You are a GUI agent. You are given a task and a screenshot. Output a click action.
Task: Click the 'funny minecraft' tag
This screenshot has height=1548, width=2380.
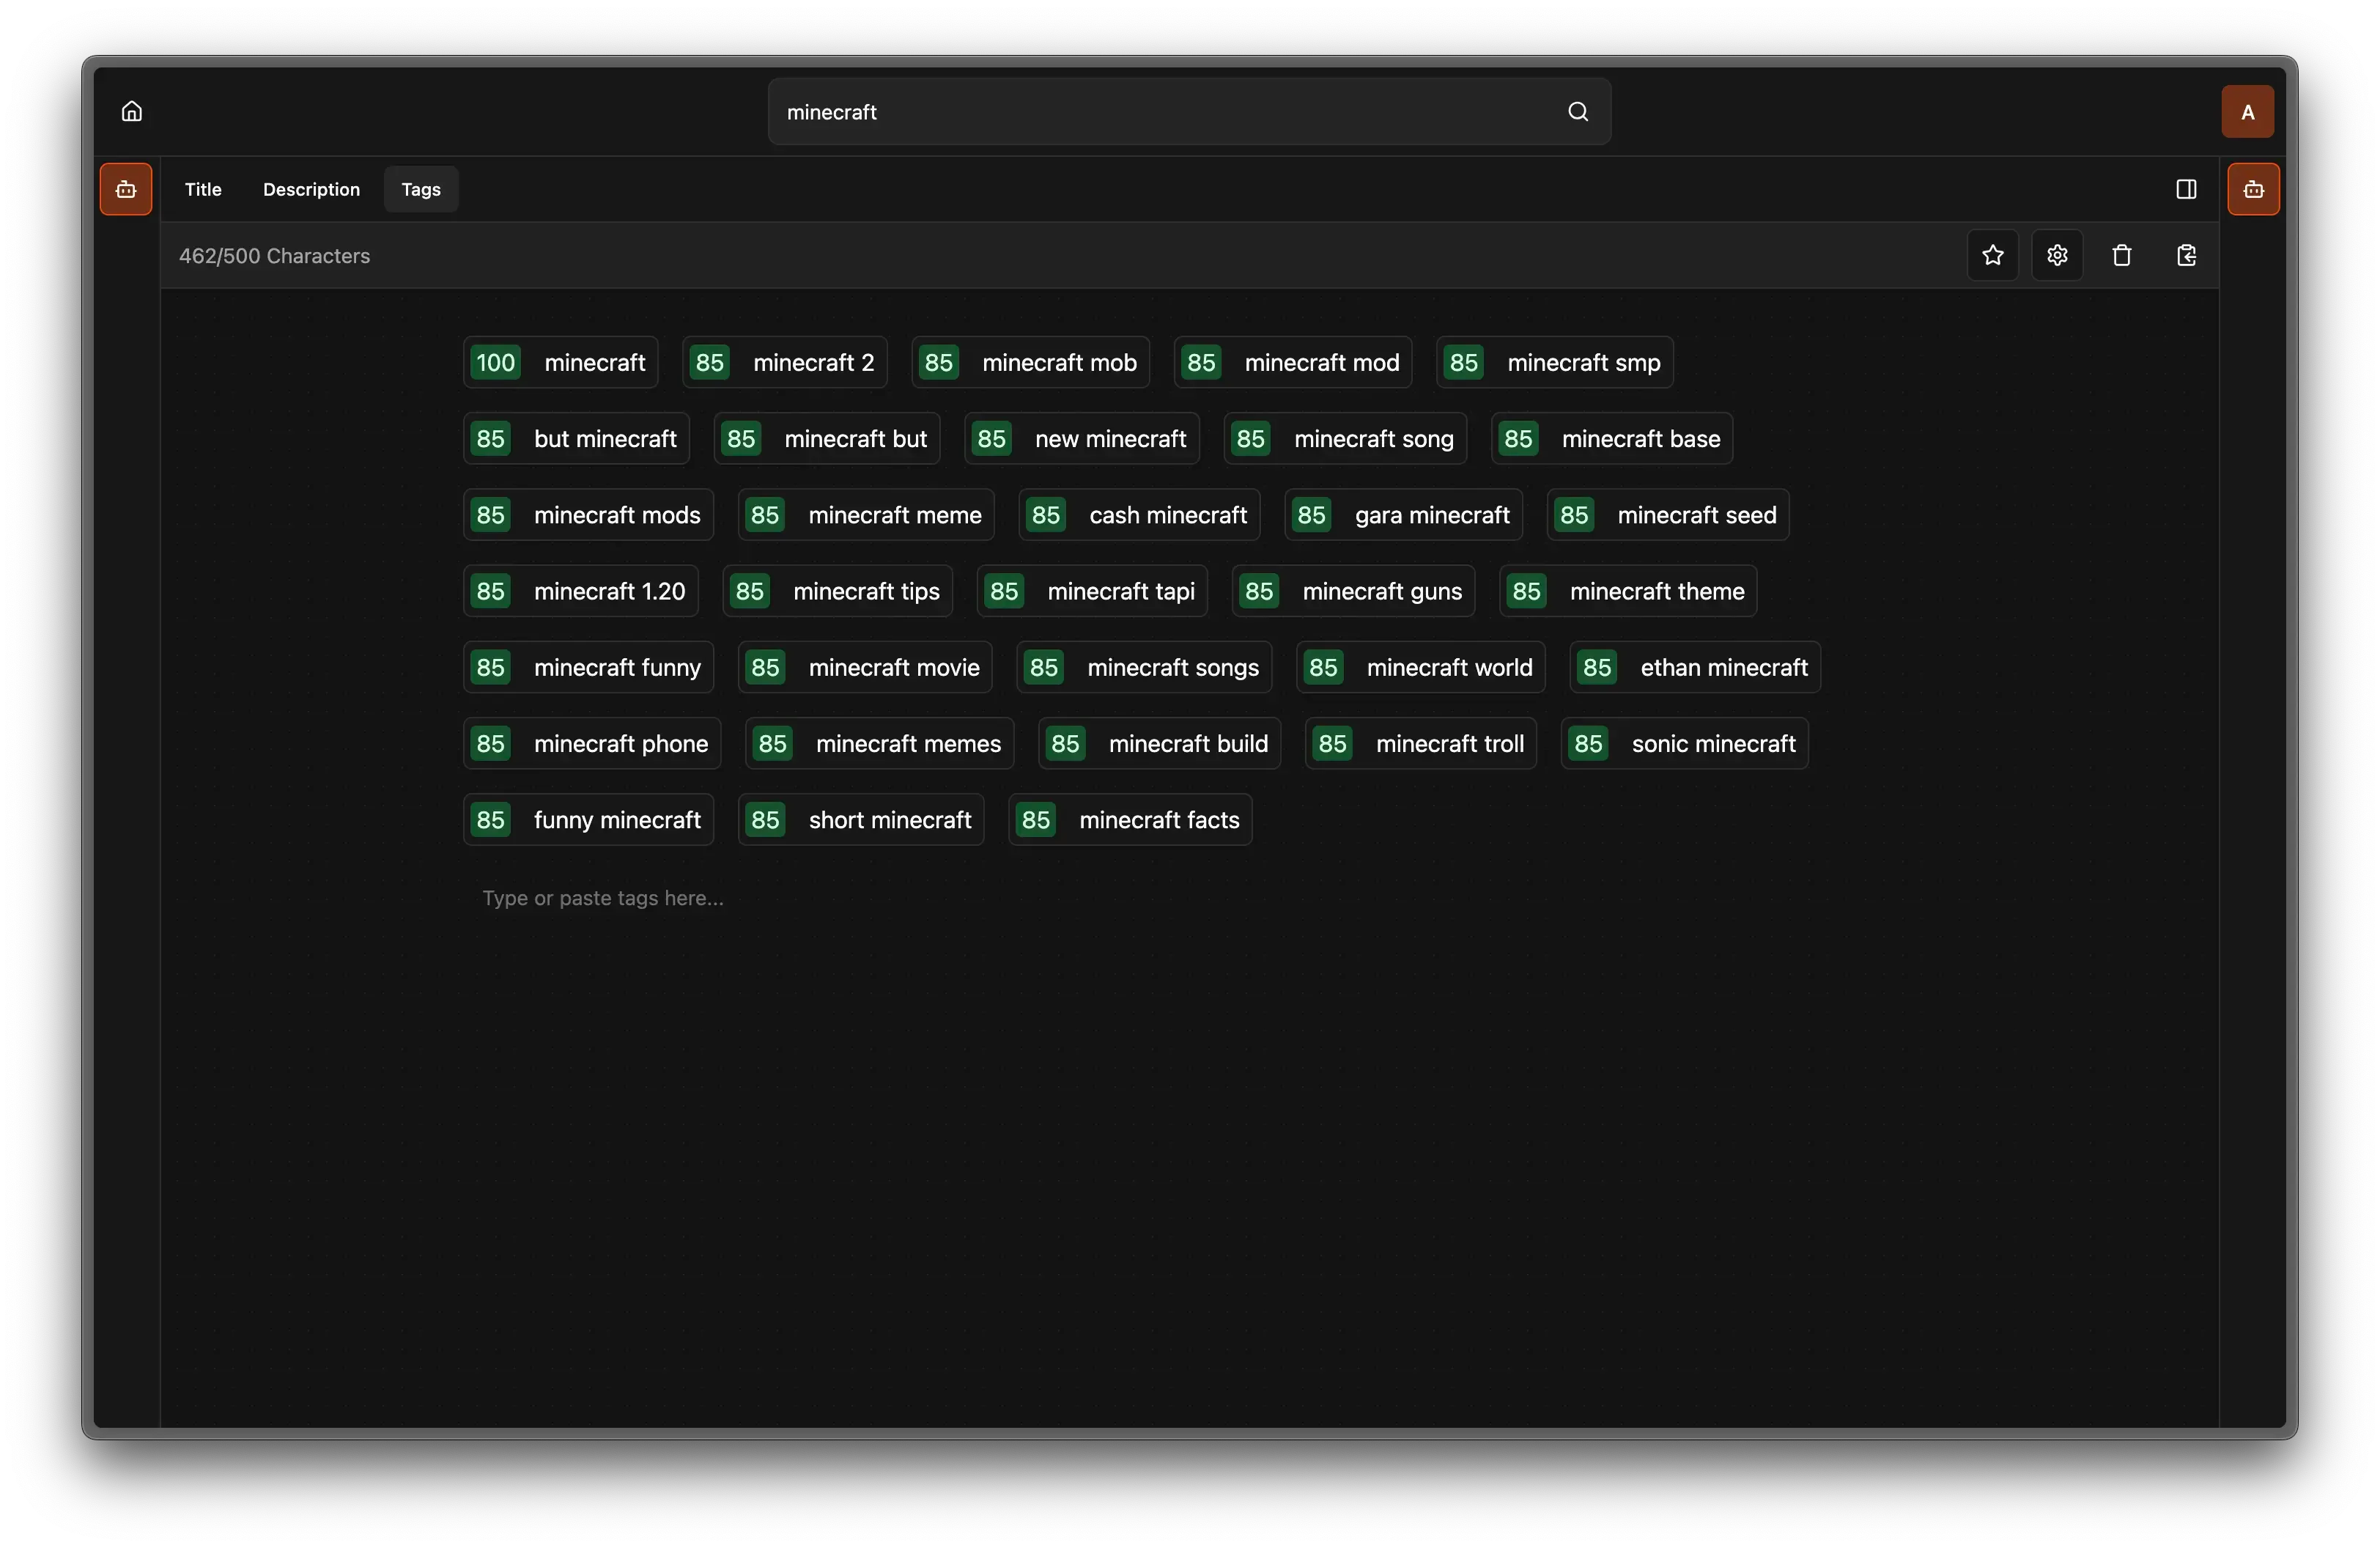(588, 819)
